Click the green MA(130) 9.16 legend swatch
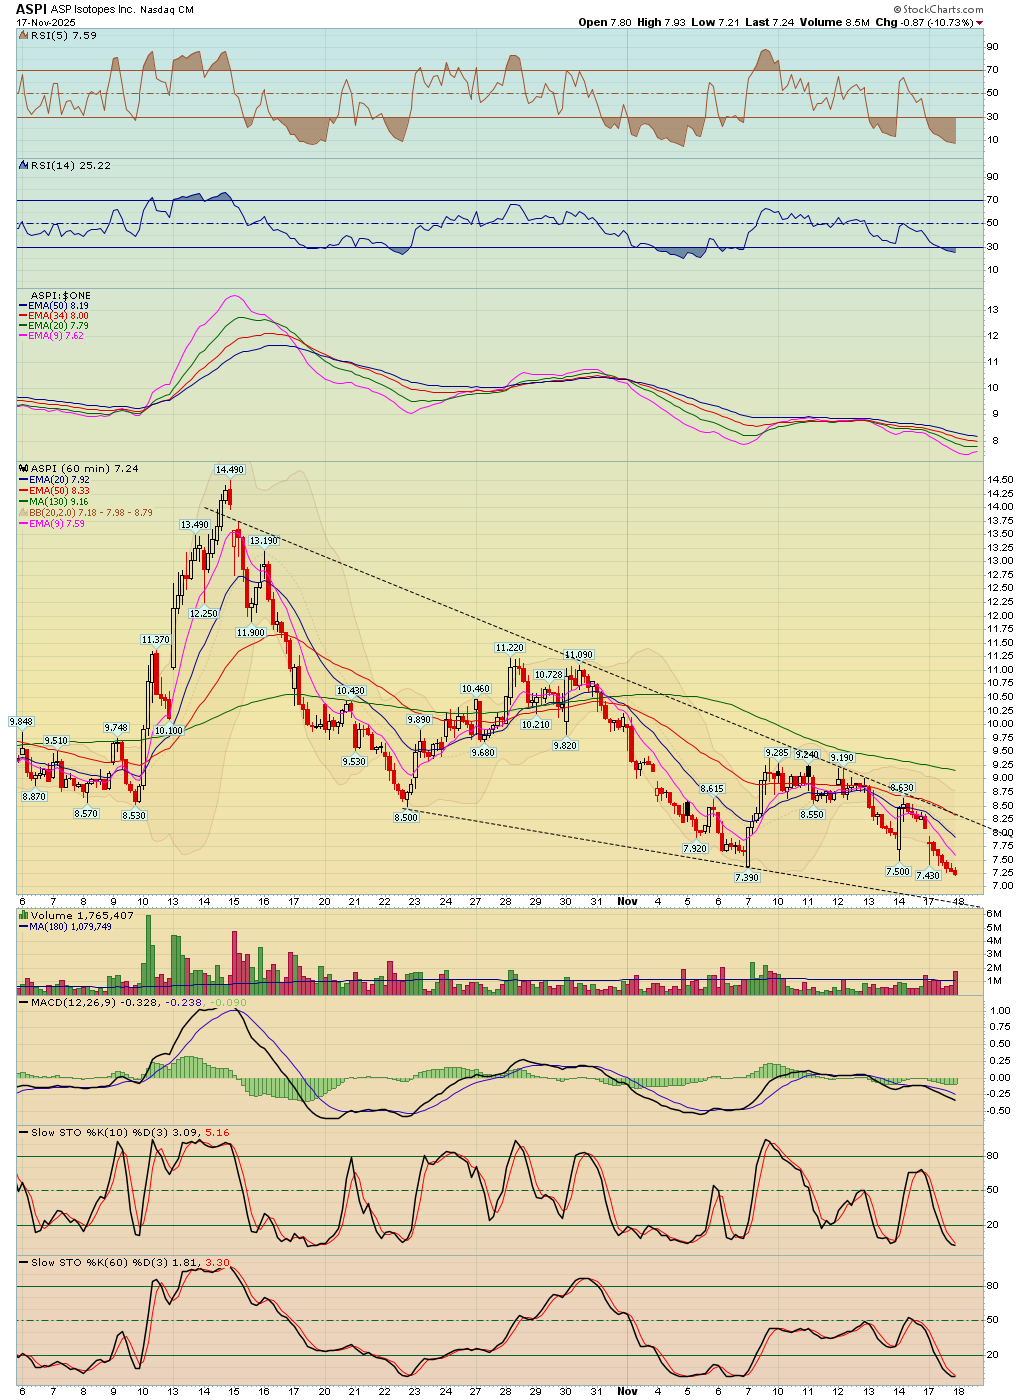Image resolution: width=1030 pixels, height=1400 pixels. pyautogui.click(x=24, y=502)
